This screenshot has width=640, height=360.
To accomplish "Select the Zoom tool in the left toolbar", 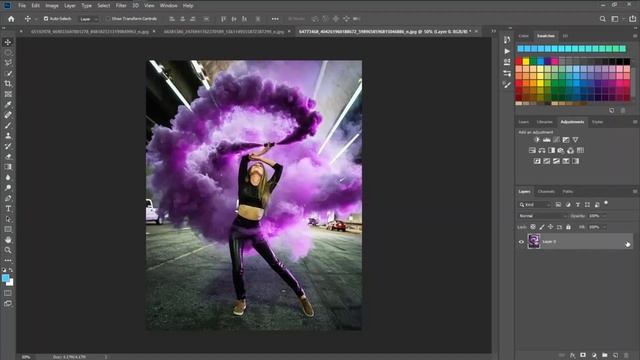I will 8,250.
